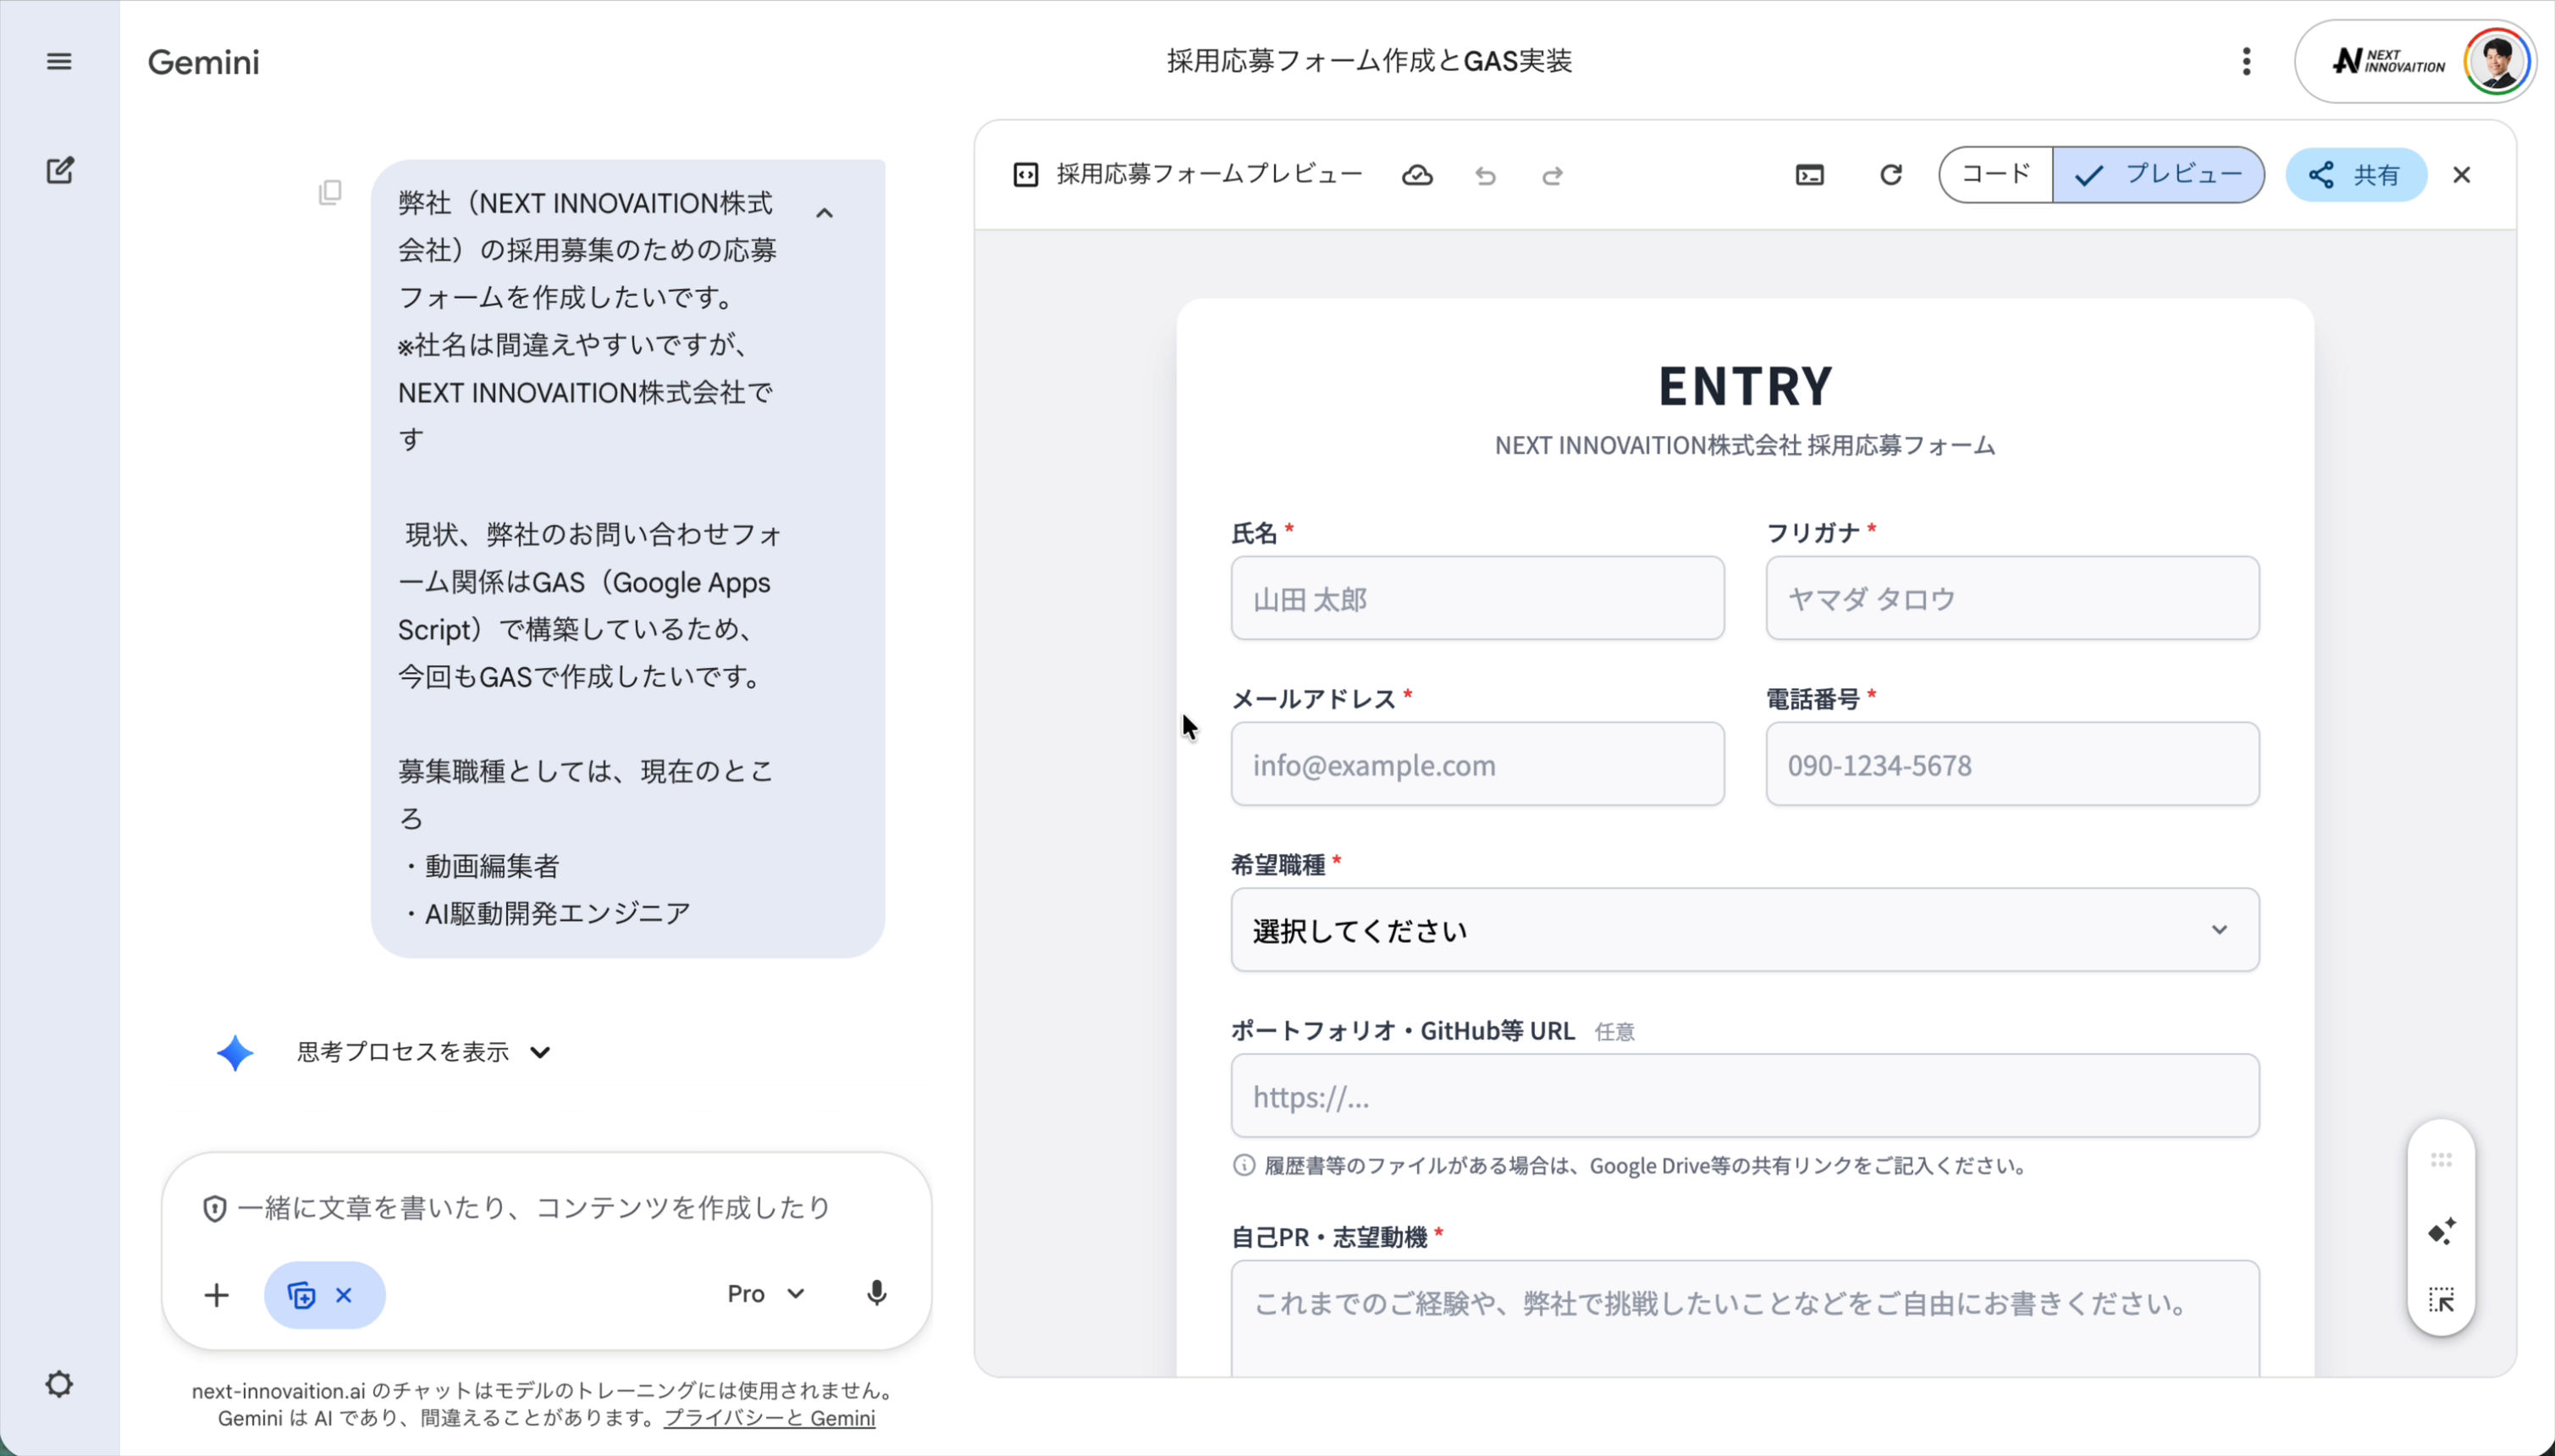This screenshot has height=1456, width=2555.
Task: Open the プライバシーと Gemini link
Action: tap(769, 1417)
